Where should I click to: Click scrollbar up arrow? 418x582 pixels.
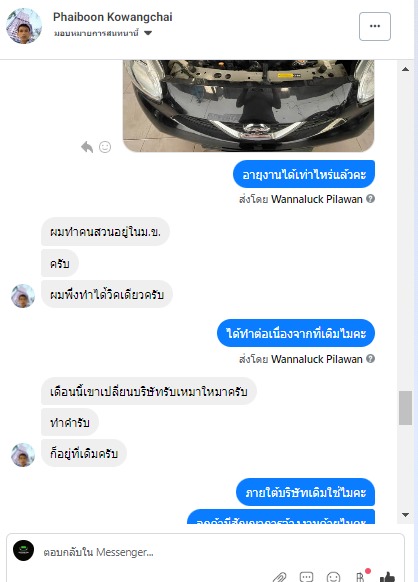pyautogui.click(x=405, y=69)
